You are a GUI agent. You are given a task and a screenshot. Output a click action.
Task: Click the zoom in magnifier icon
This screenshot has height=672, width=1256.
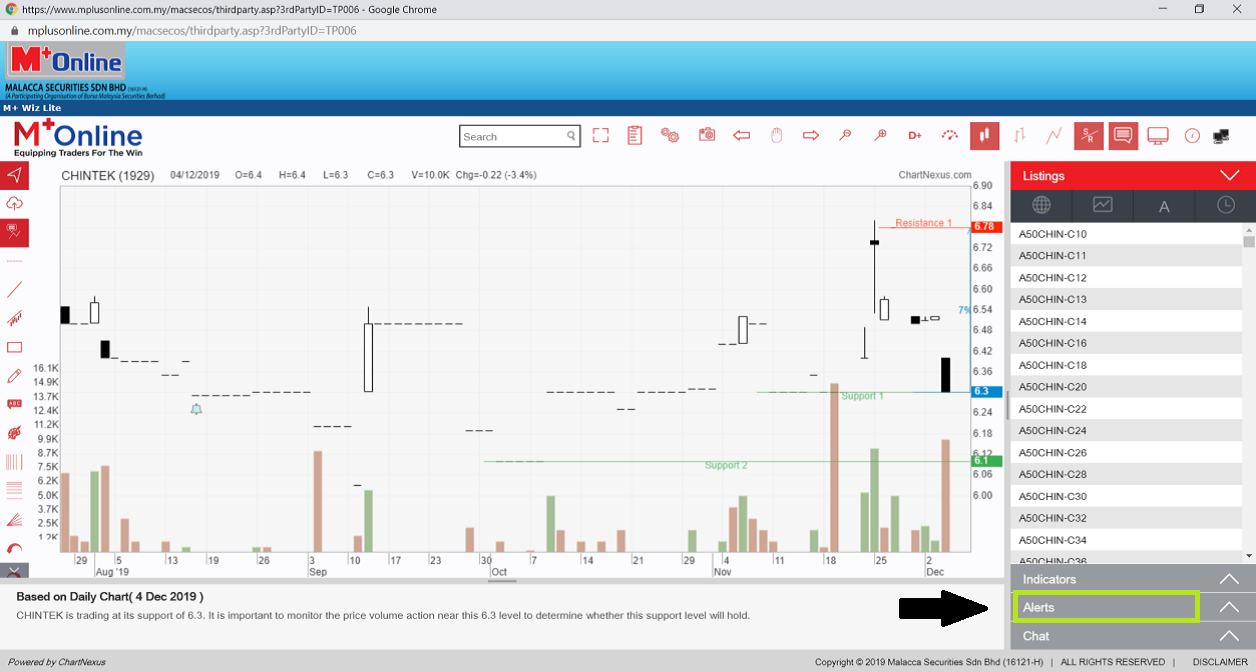pos(880,135)
